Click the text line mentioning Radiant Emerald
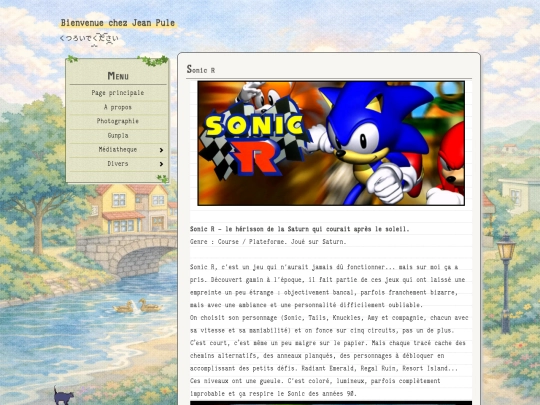 coord(324,368)
